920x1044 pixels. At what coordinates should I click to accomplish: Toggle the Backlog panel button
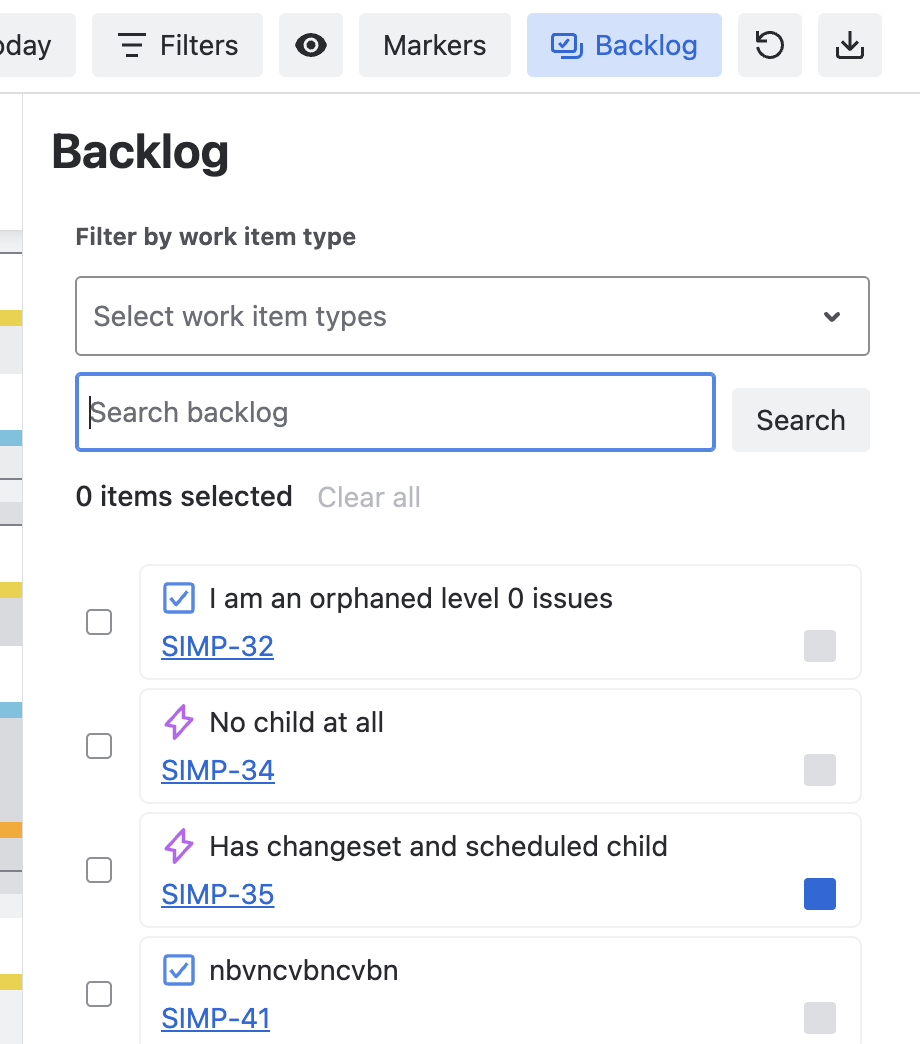pos(624,45)
